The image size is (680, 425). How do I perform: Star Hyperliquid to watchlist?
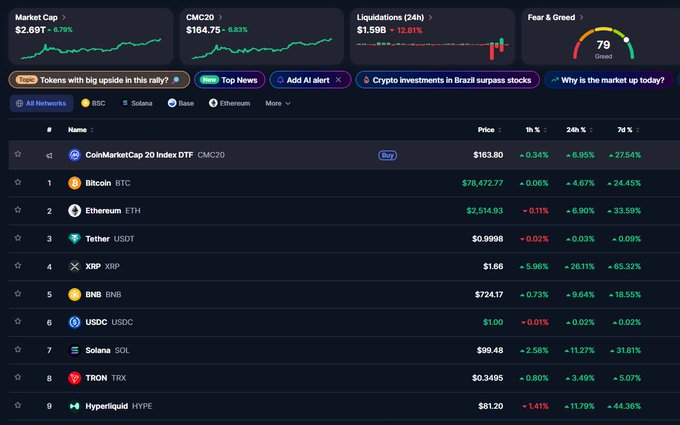(x=18, y=405)
